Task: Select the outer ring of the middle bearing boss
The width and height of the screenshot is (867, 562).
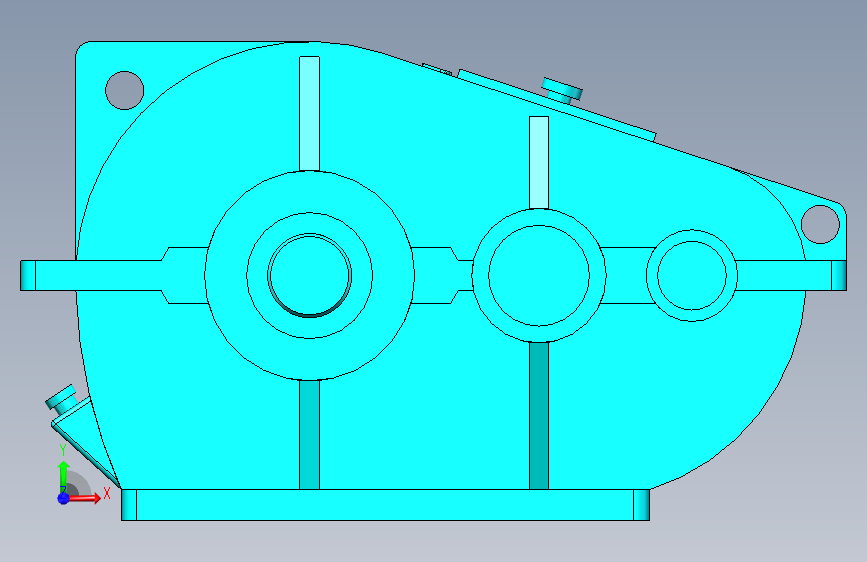Action: click(x=480, y=275)
